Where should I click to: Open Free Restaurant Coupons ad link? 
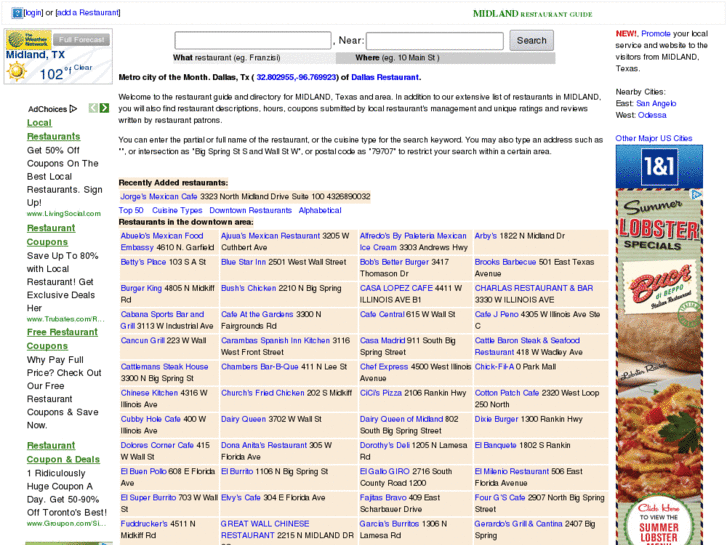click(x=62, y=339)
